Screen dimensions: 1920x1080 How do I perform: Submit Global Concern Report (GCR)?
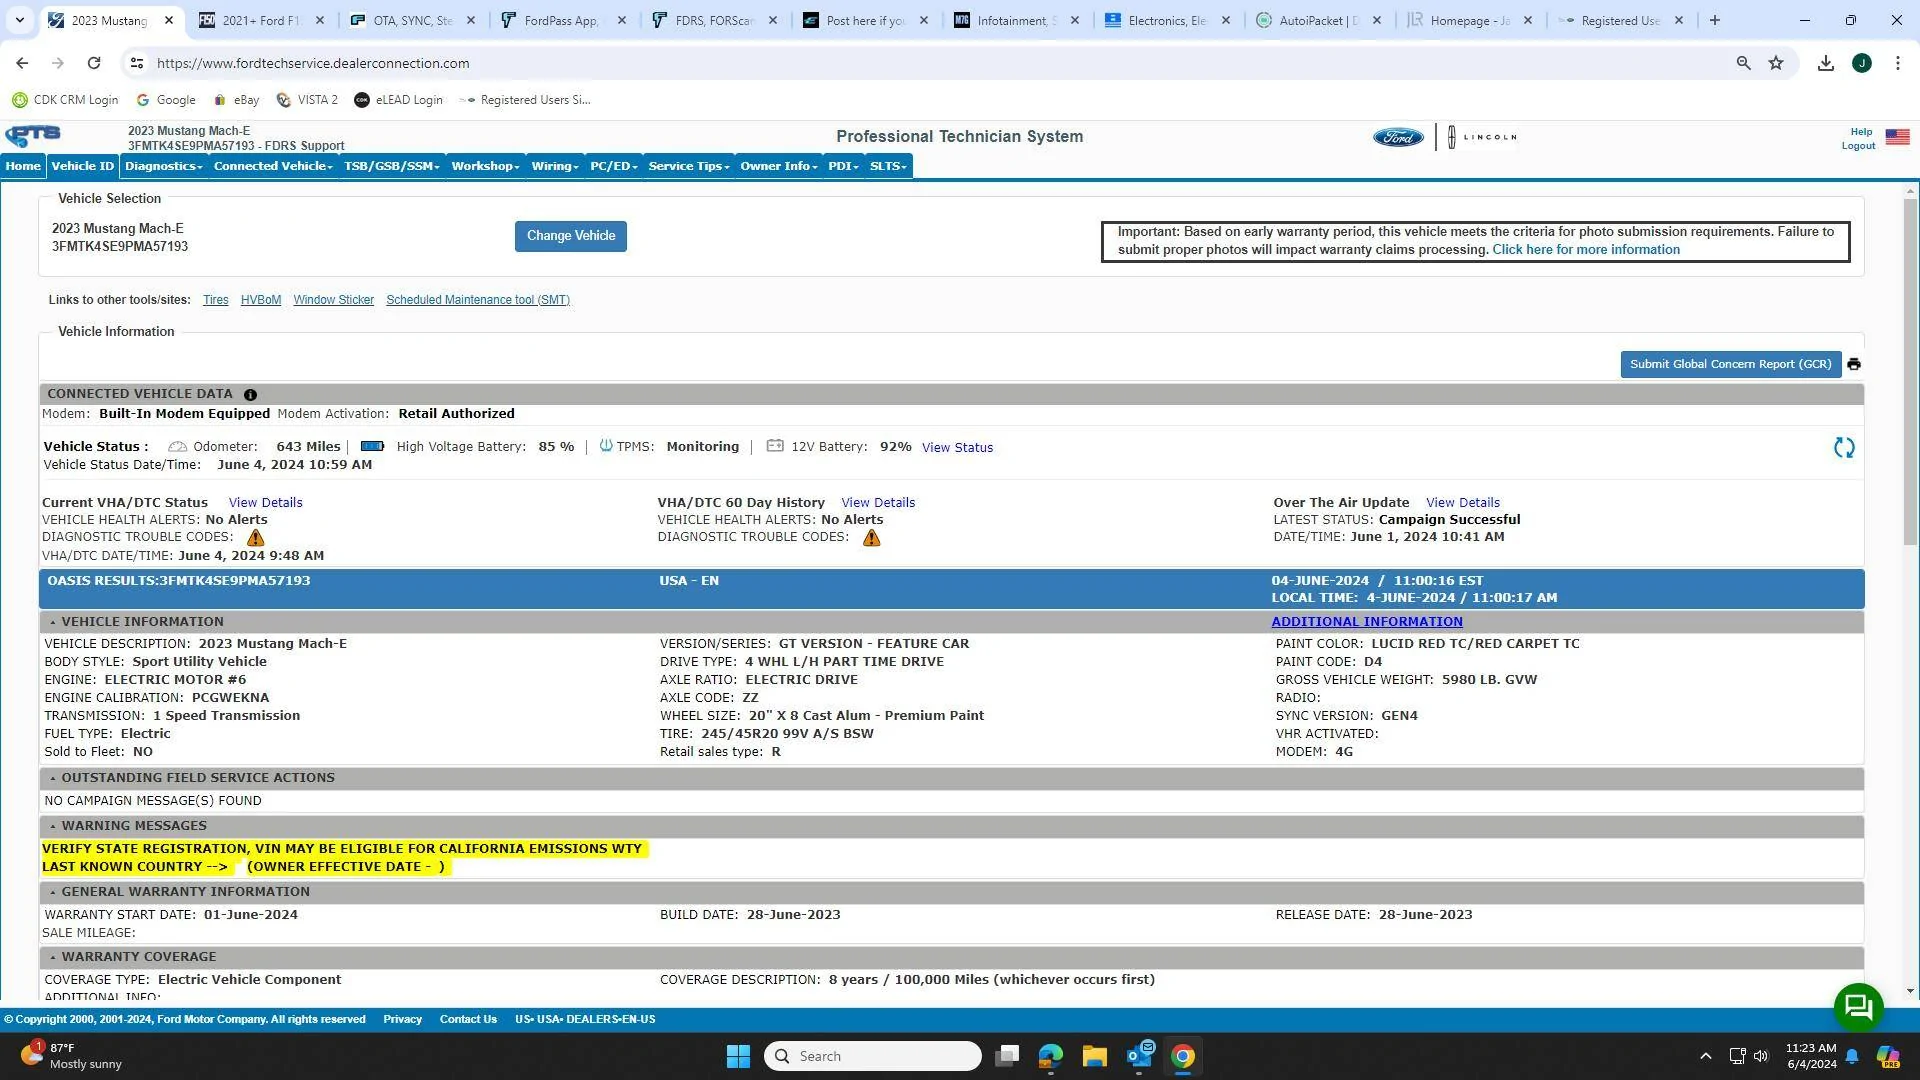1731,365
